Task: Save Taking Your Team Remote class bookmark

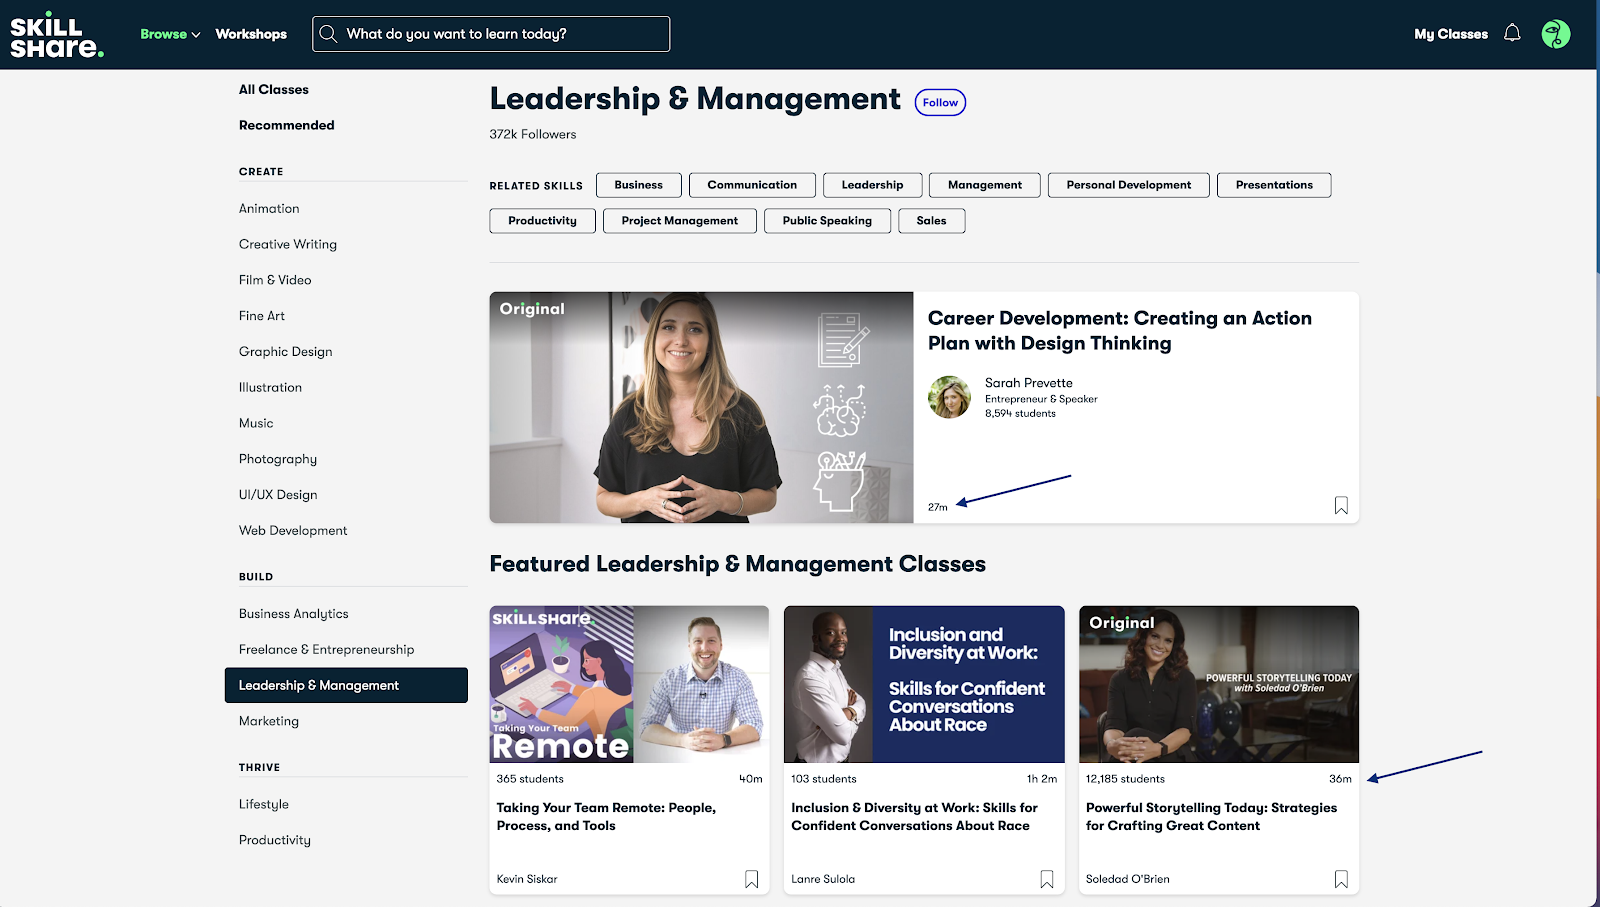Action: pos(751,879)
